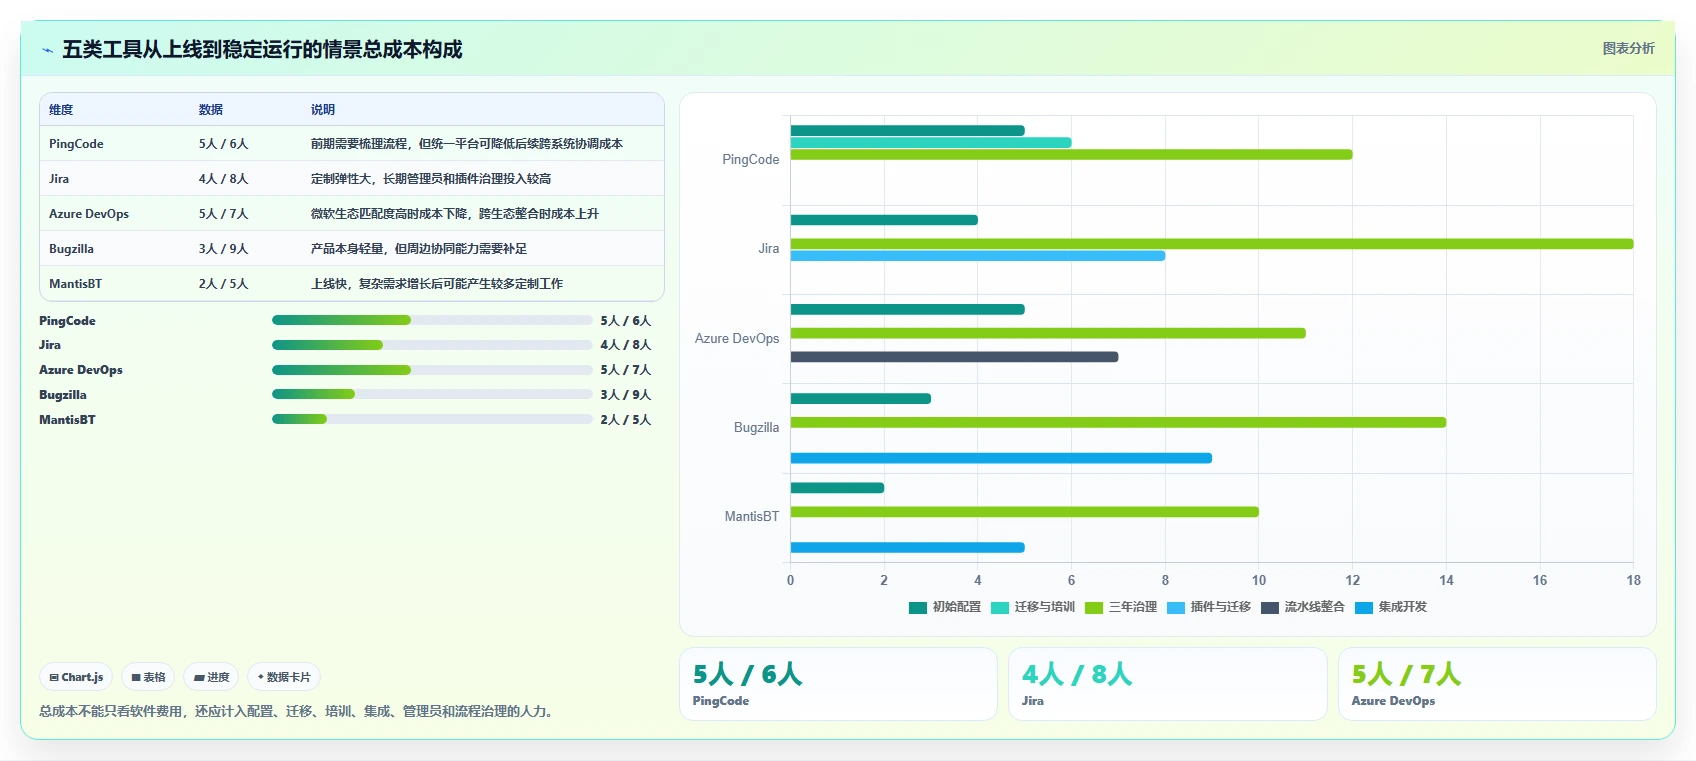Click PingCode 迁移与培训 teal bar
The image size is (1696, 761).
tap(931, 142)
